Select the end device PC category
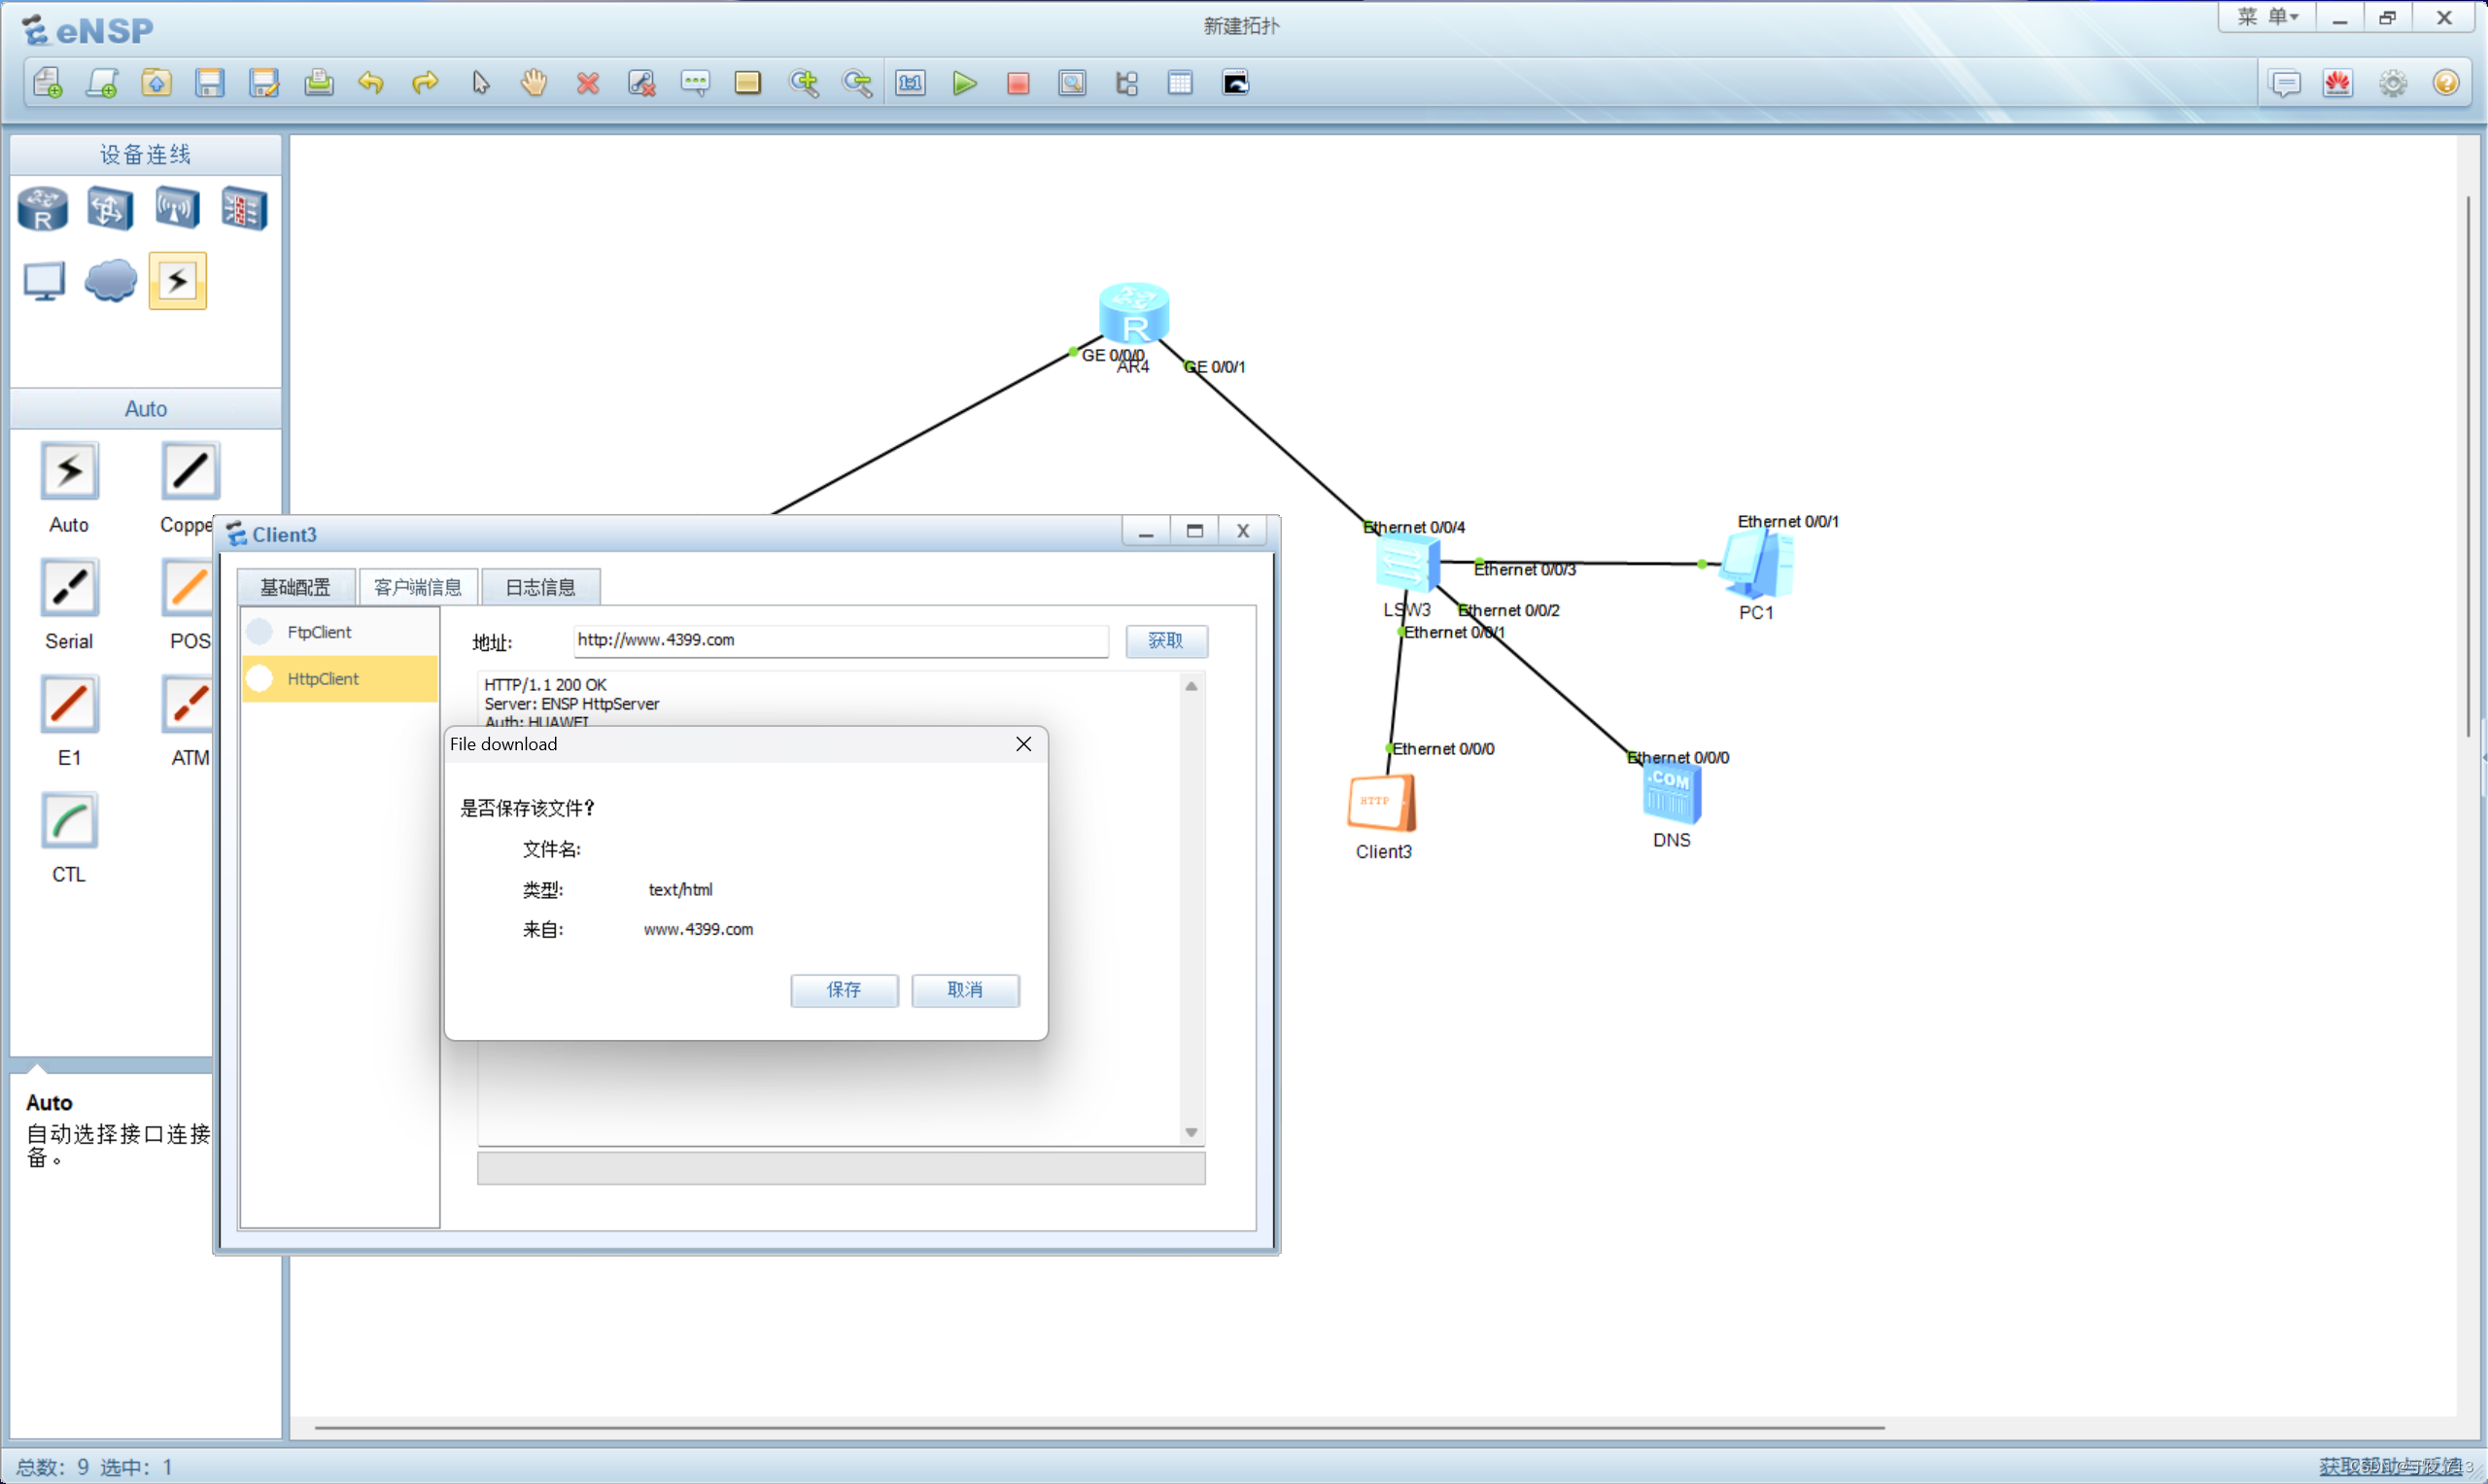The width and height of the screenshot is (2488, 1484). (44, 281)
